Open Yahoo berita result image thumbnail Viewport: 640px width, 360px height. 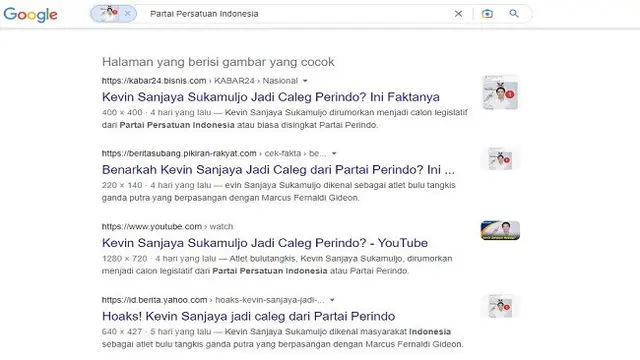500,306
